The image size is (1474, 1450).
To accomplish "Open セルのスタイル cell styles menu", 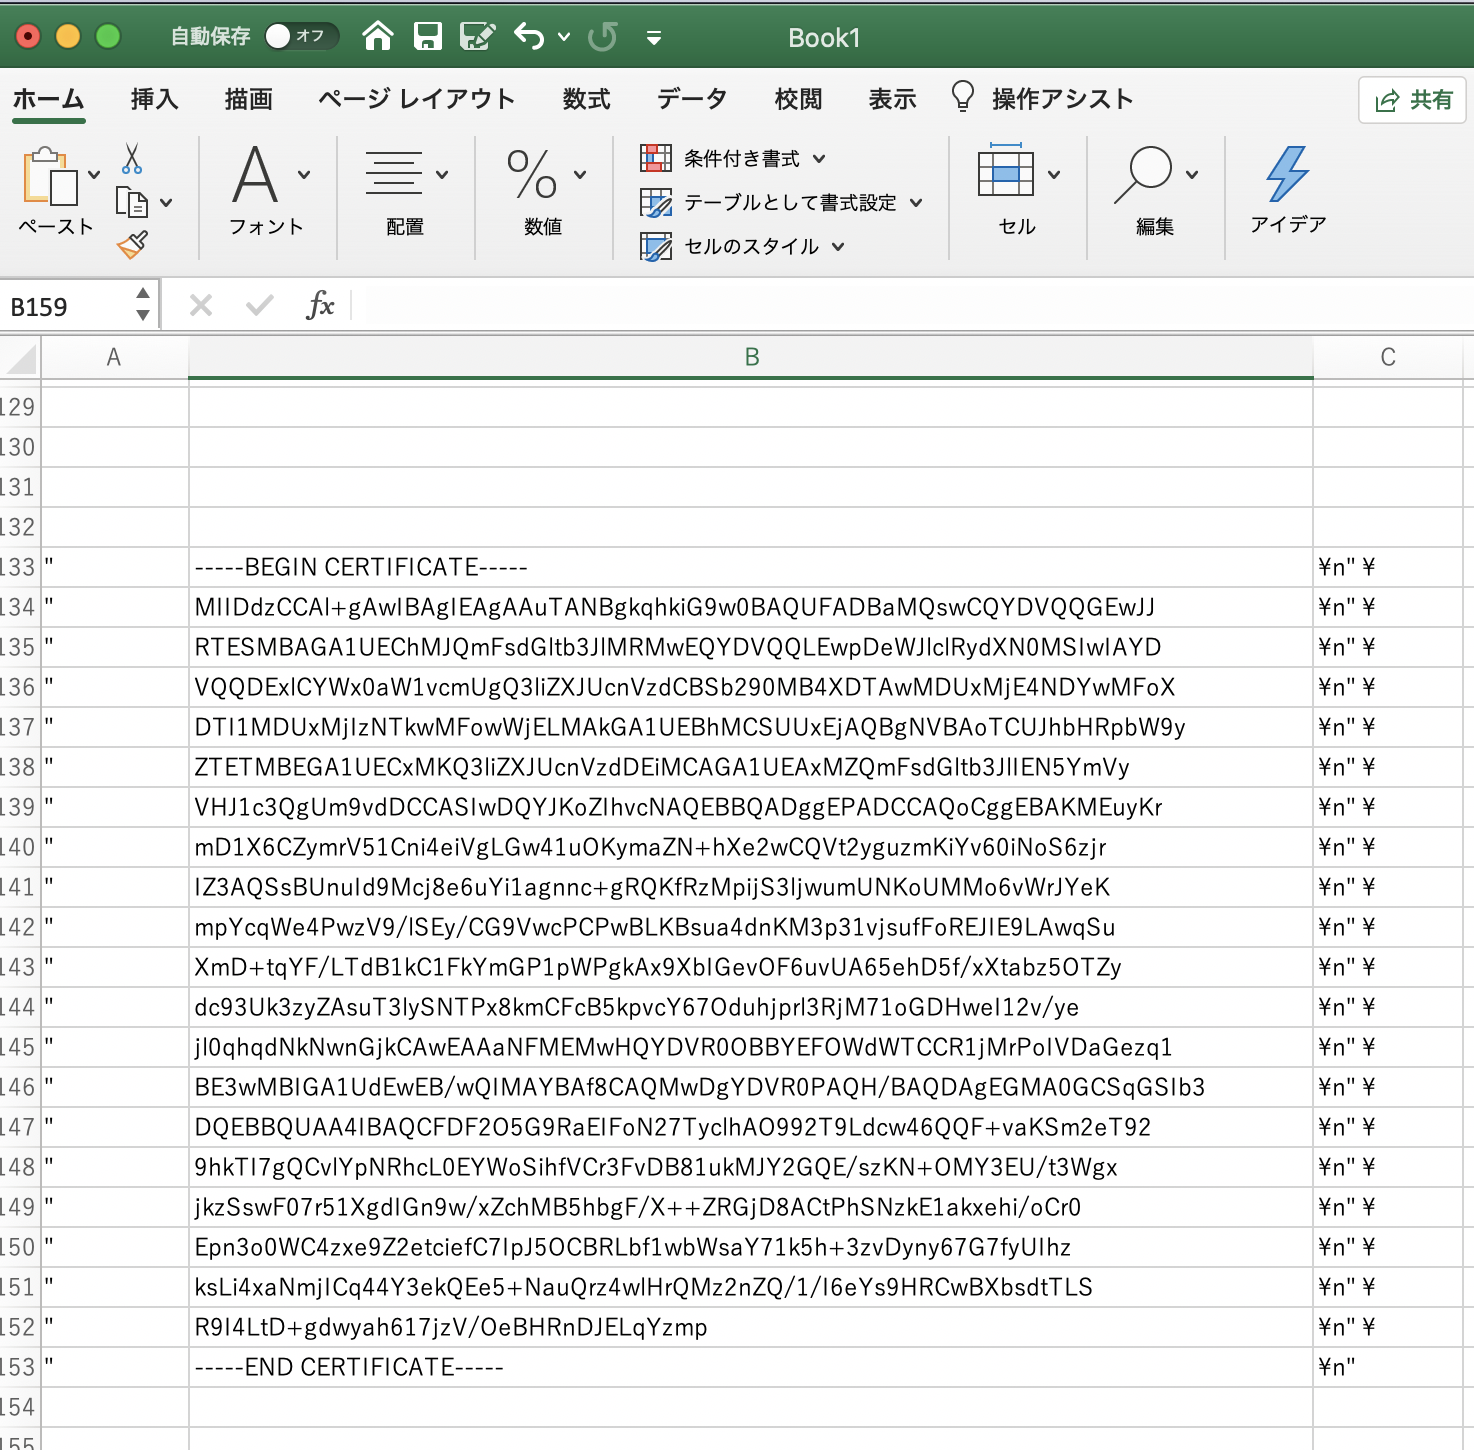I will tap(742, 246).
